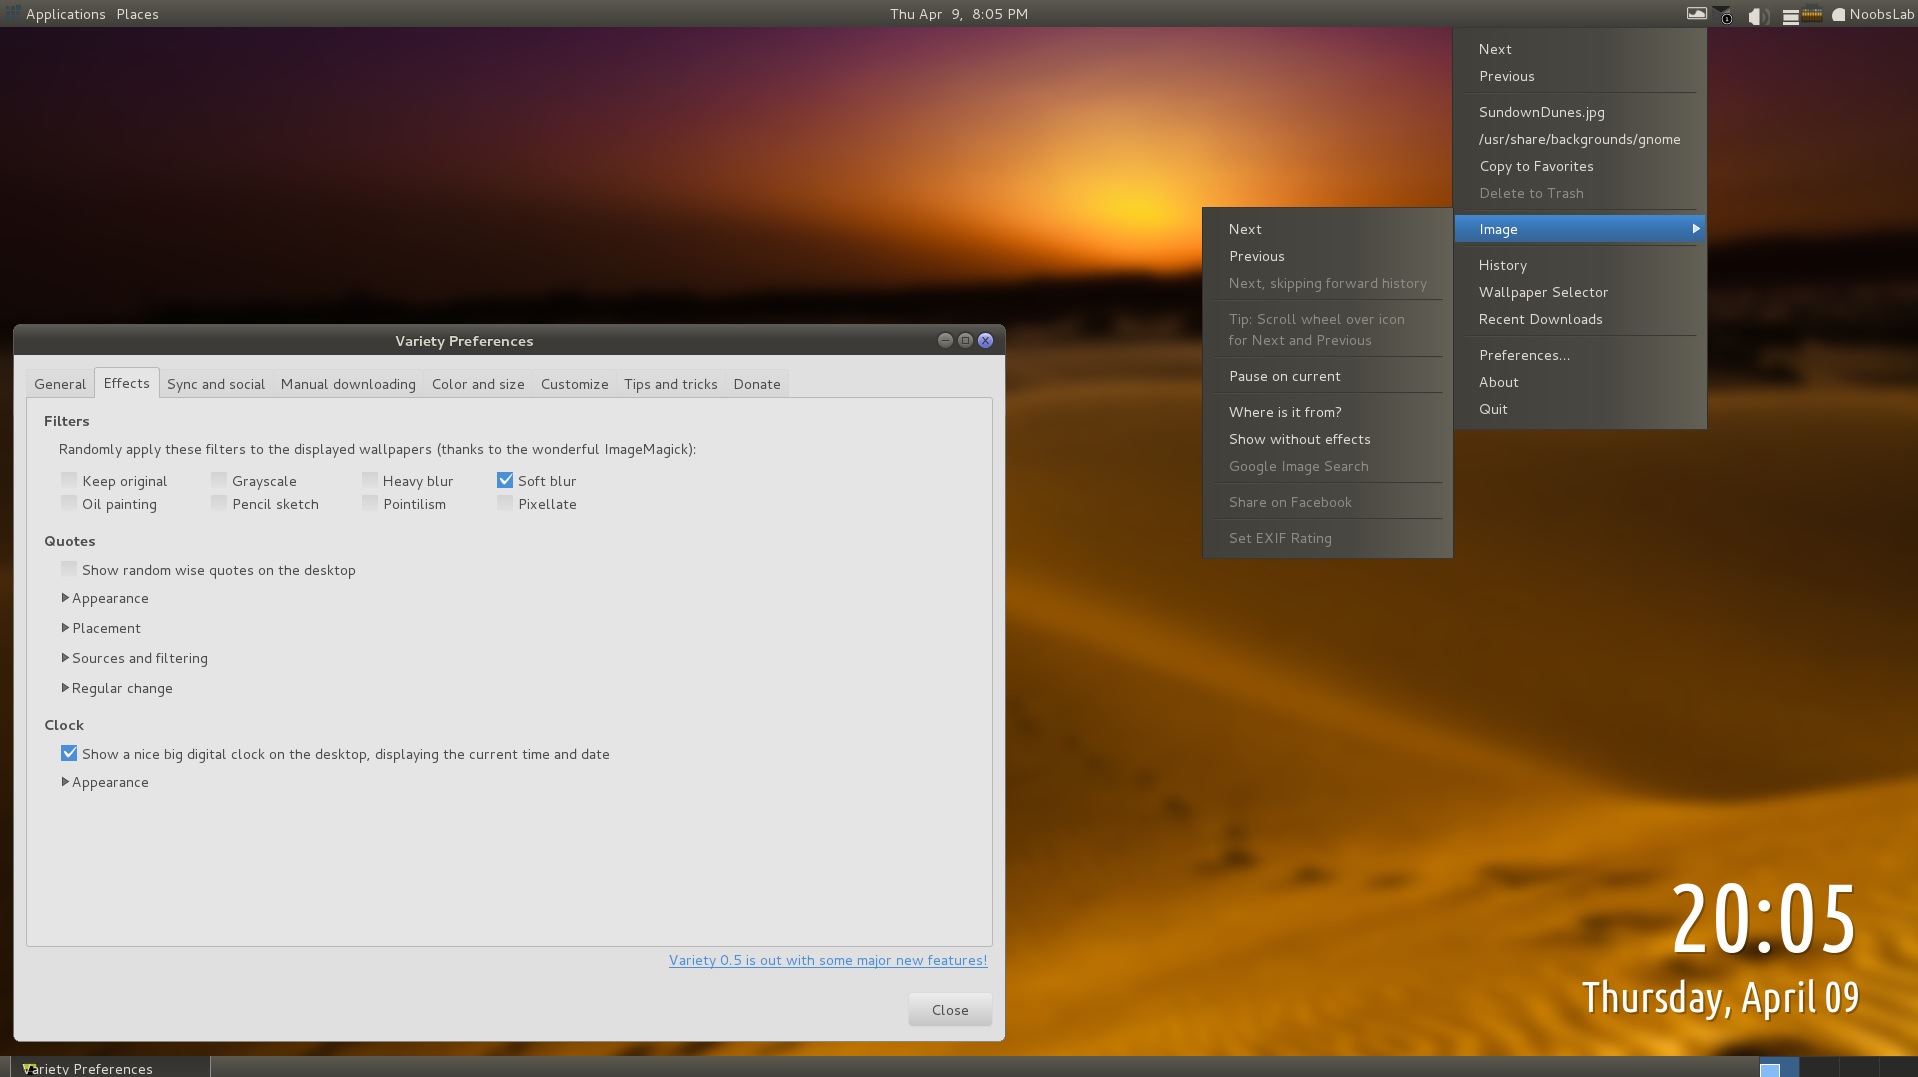1918x1077 pixels.
Task: Expand the Regular change section
Action: [66, 688]
